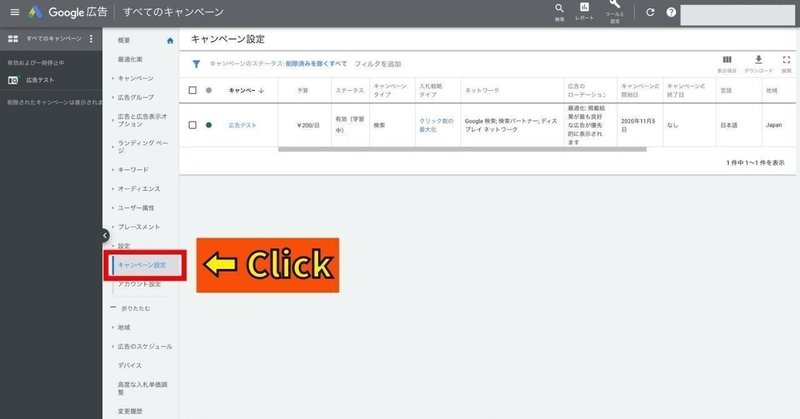Tick the 広告テスト row checkbox

192,125
